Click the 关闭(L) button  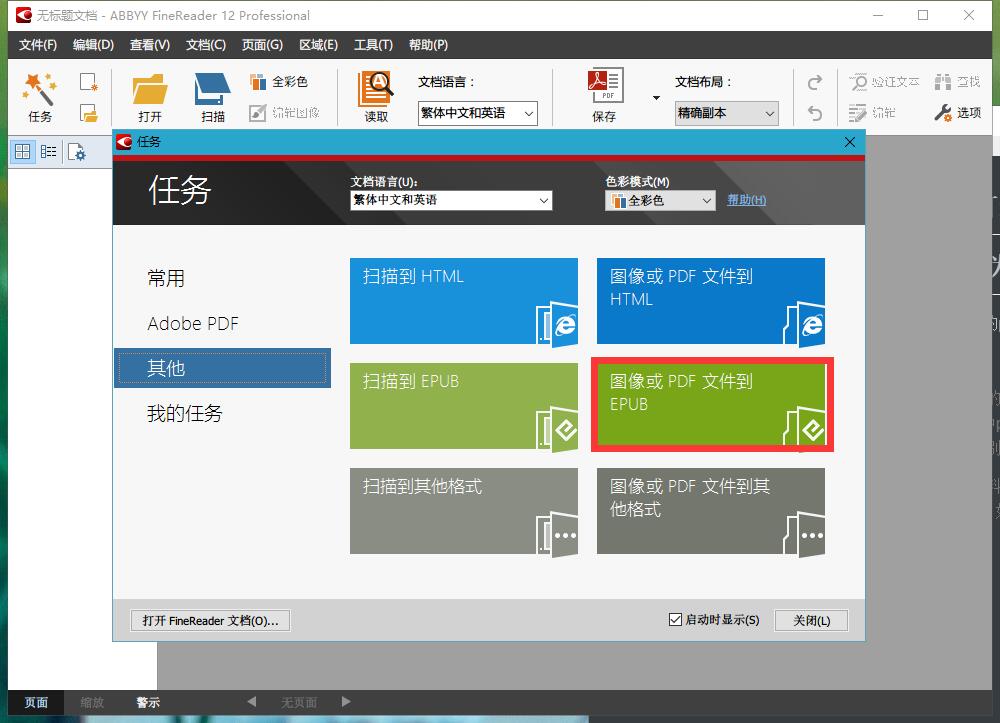[x=811, y=620]
